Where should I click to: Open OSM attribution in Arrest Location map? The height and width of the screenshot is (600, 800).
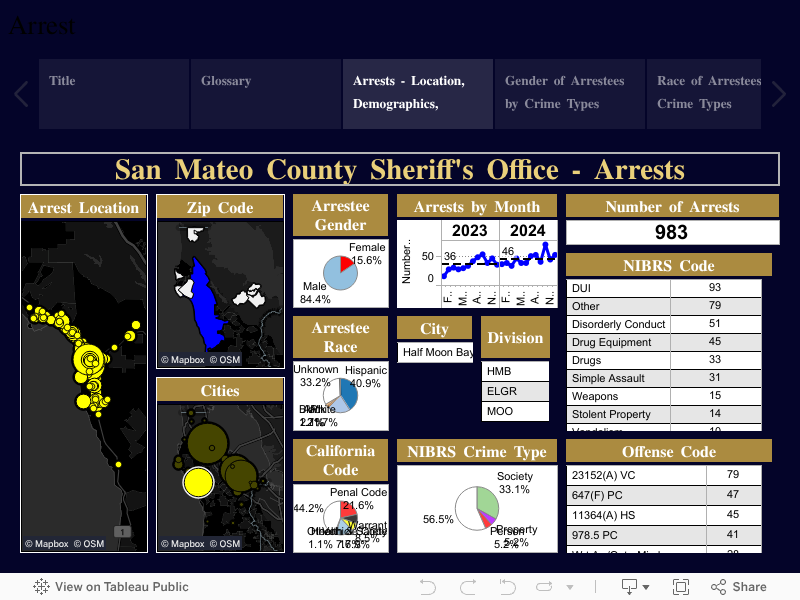click(89, 544)
